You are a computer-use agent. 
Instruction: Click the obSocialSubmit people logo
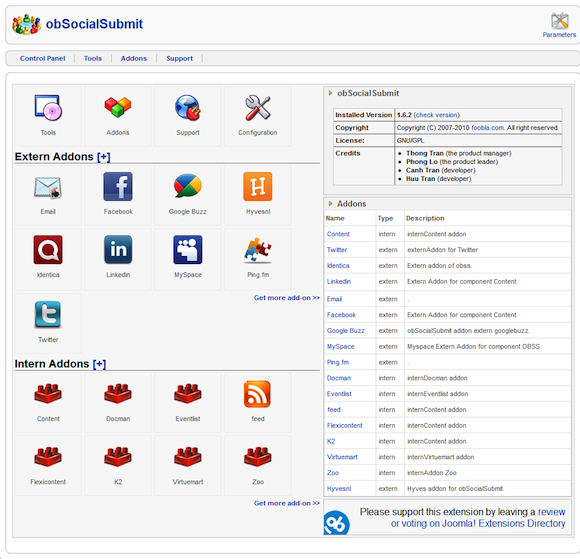(x=27, y=24)
